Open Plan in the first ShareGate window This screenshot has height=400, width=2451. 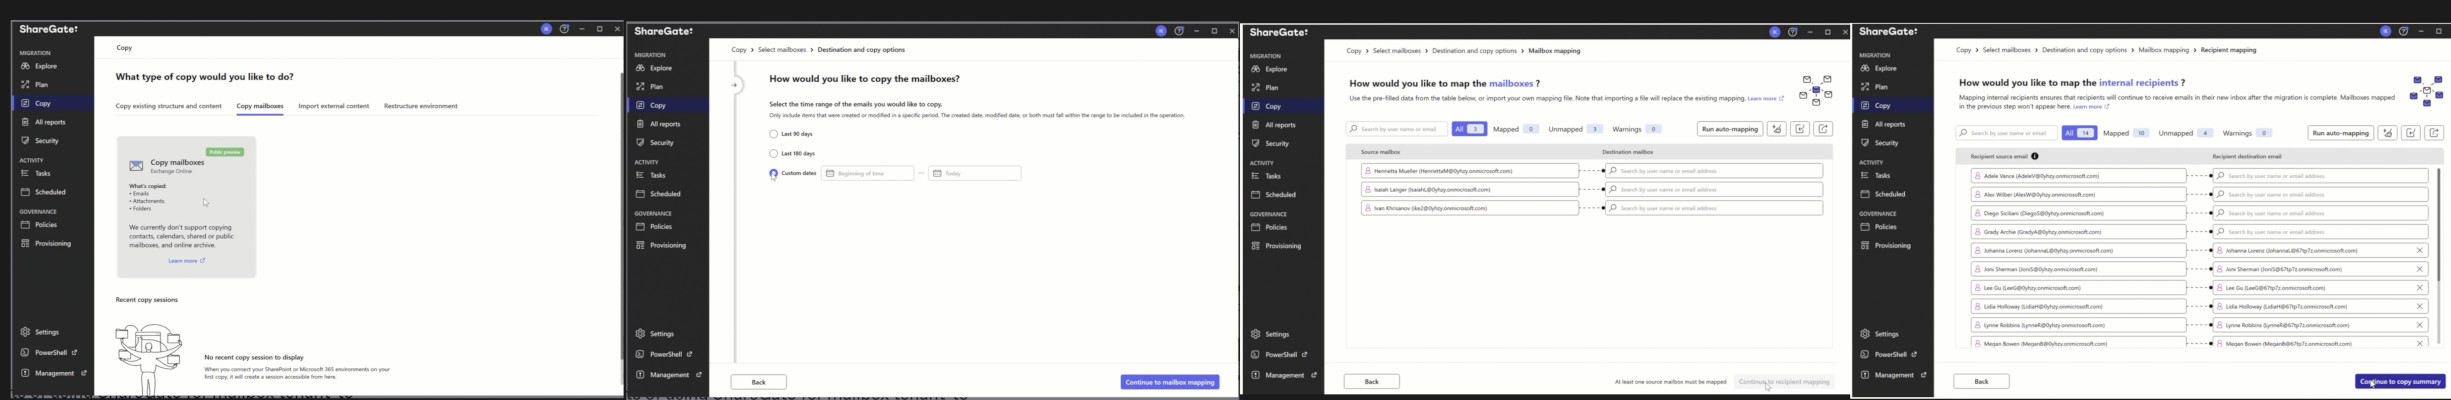[41, 85]
